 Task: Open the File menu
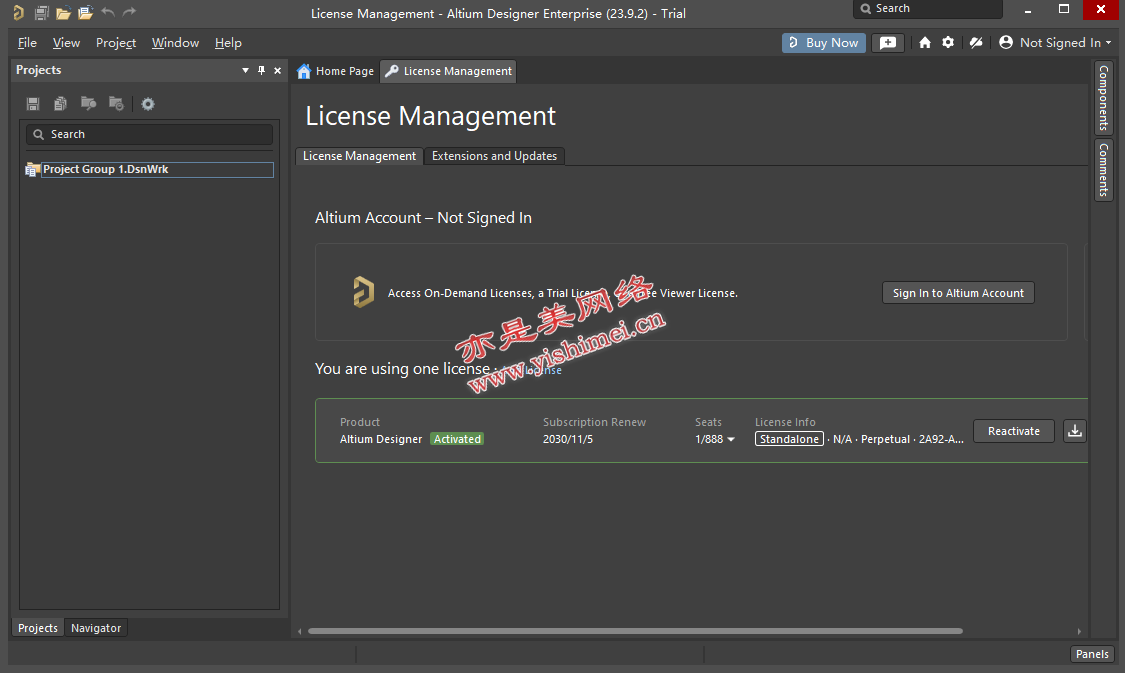point(27,43)
